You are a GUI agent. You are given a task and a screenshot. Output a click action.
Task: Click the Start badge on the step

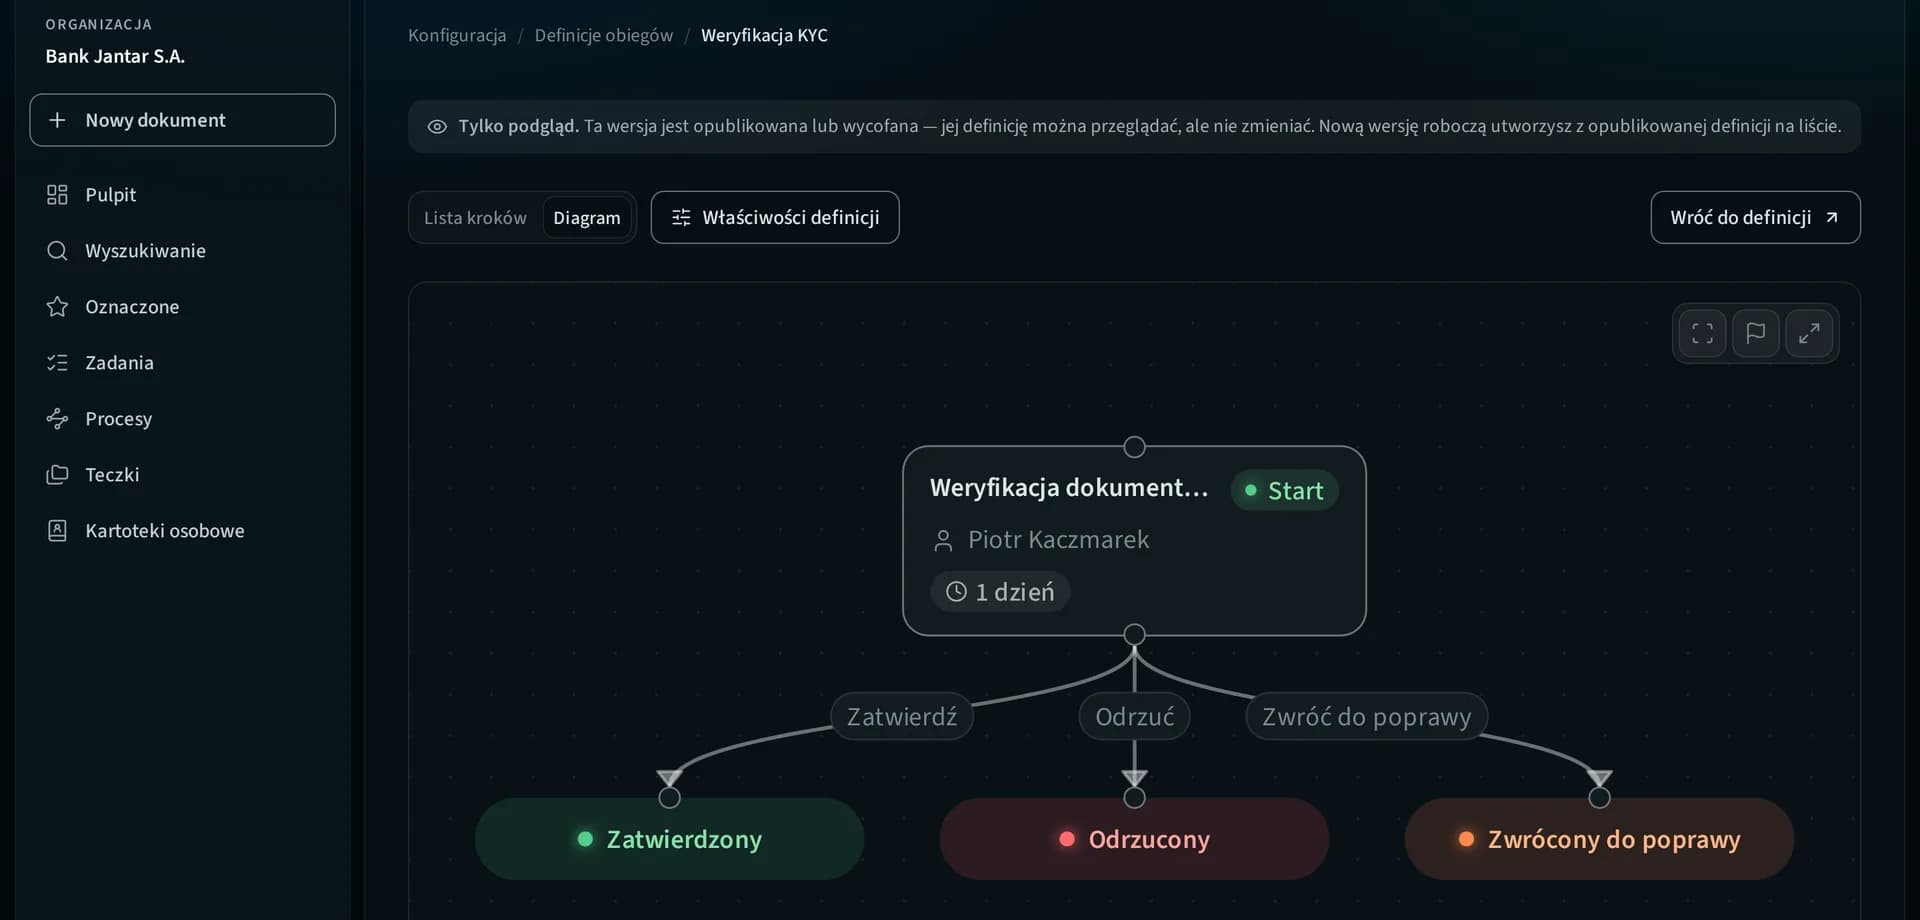[x=1285, y=491]
